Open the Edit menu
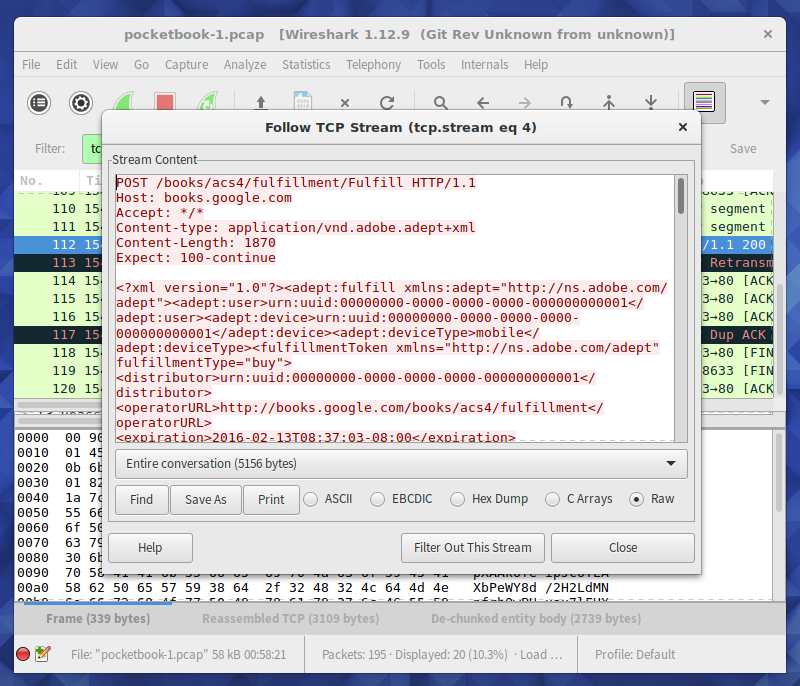 [x=66, y=65]
